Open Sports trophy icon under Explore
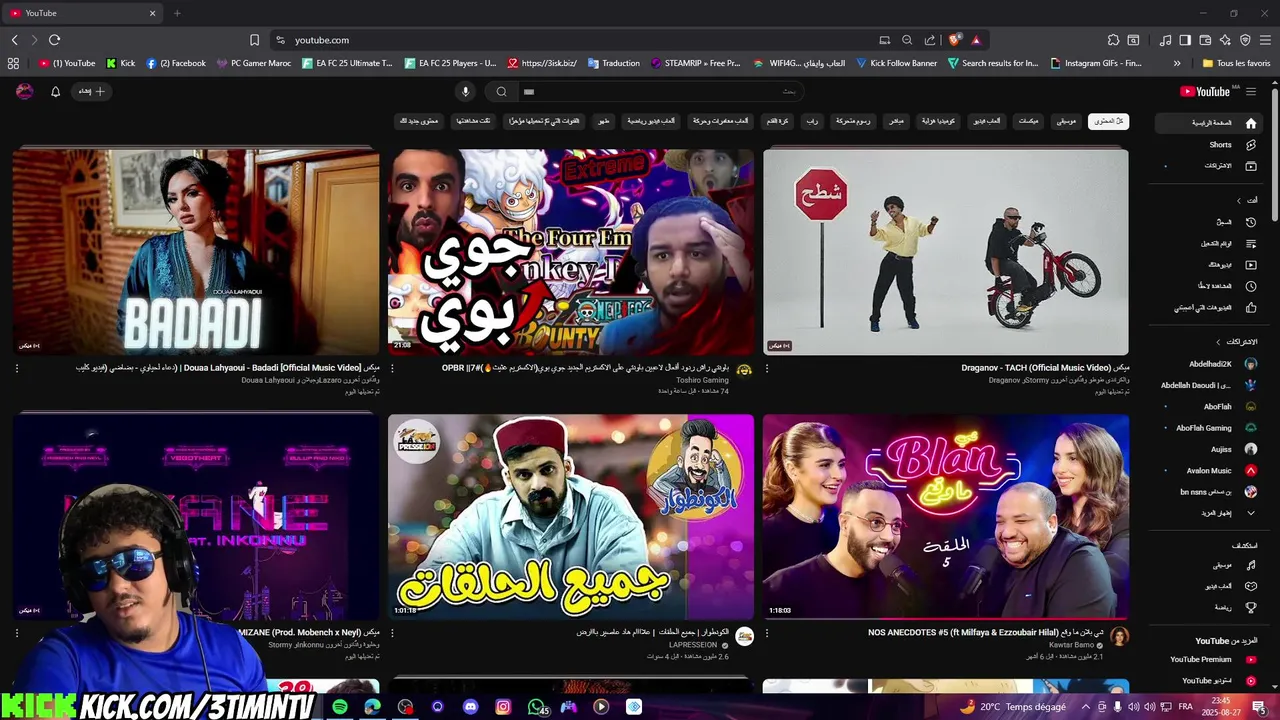 coord(1251,607)
